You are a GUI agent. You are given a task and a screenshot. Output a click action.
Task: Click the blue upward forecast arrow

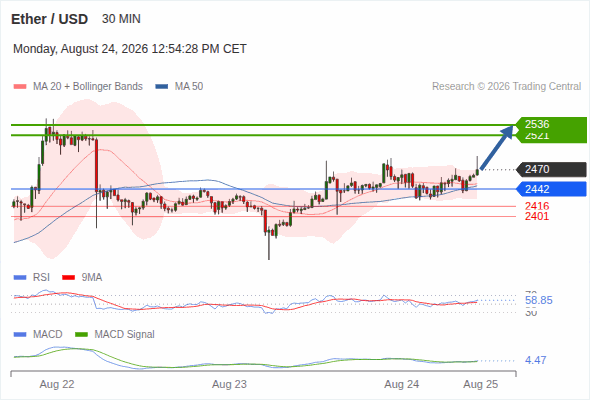click(497, 148)
